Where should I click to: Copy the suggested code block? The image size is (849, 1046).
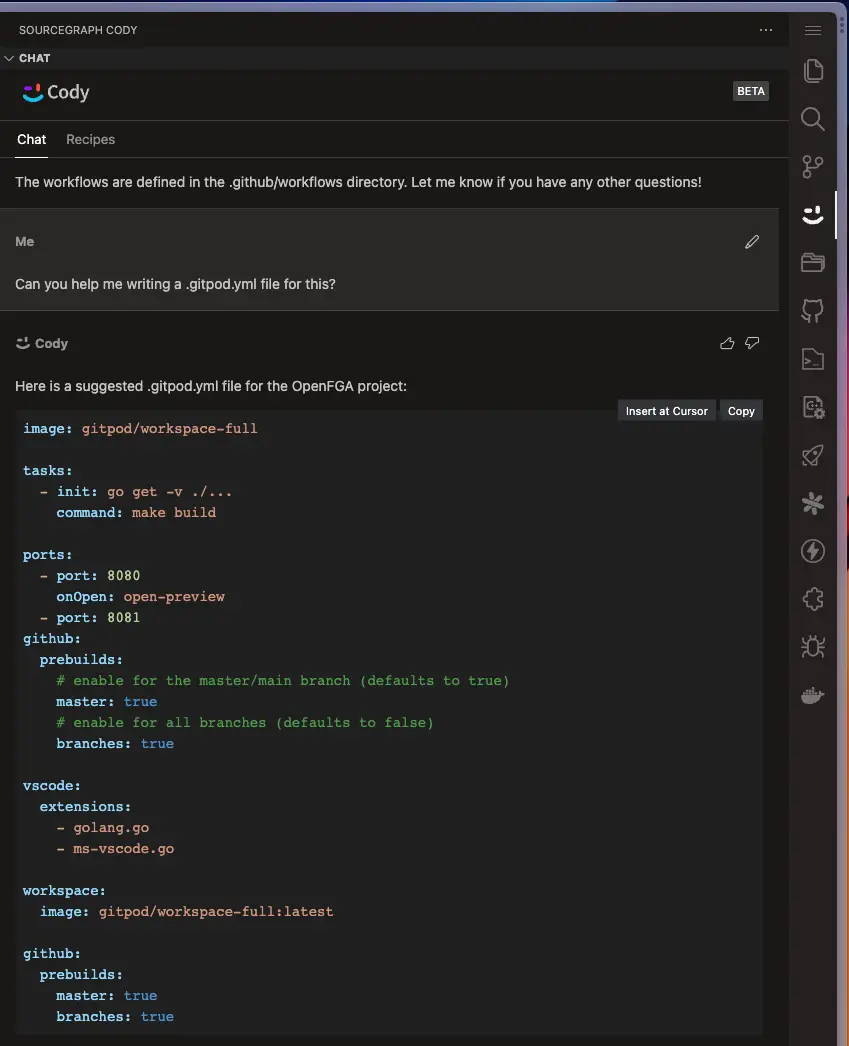click(741, 411)
